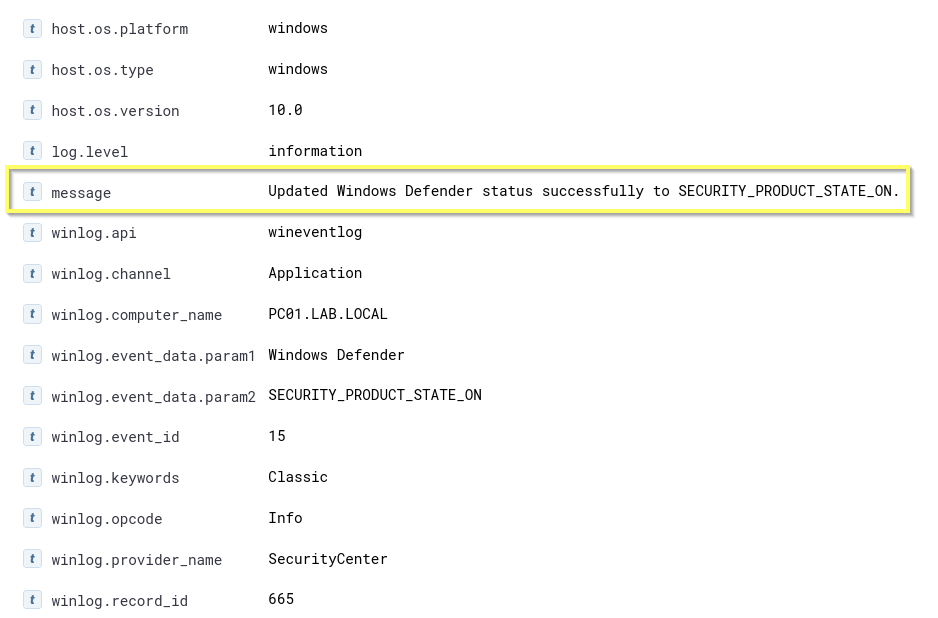Click the type icon beside winlog.record_id
The width and height of the screenshot is (938, 618).
tap(33, 600)
